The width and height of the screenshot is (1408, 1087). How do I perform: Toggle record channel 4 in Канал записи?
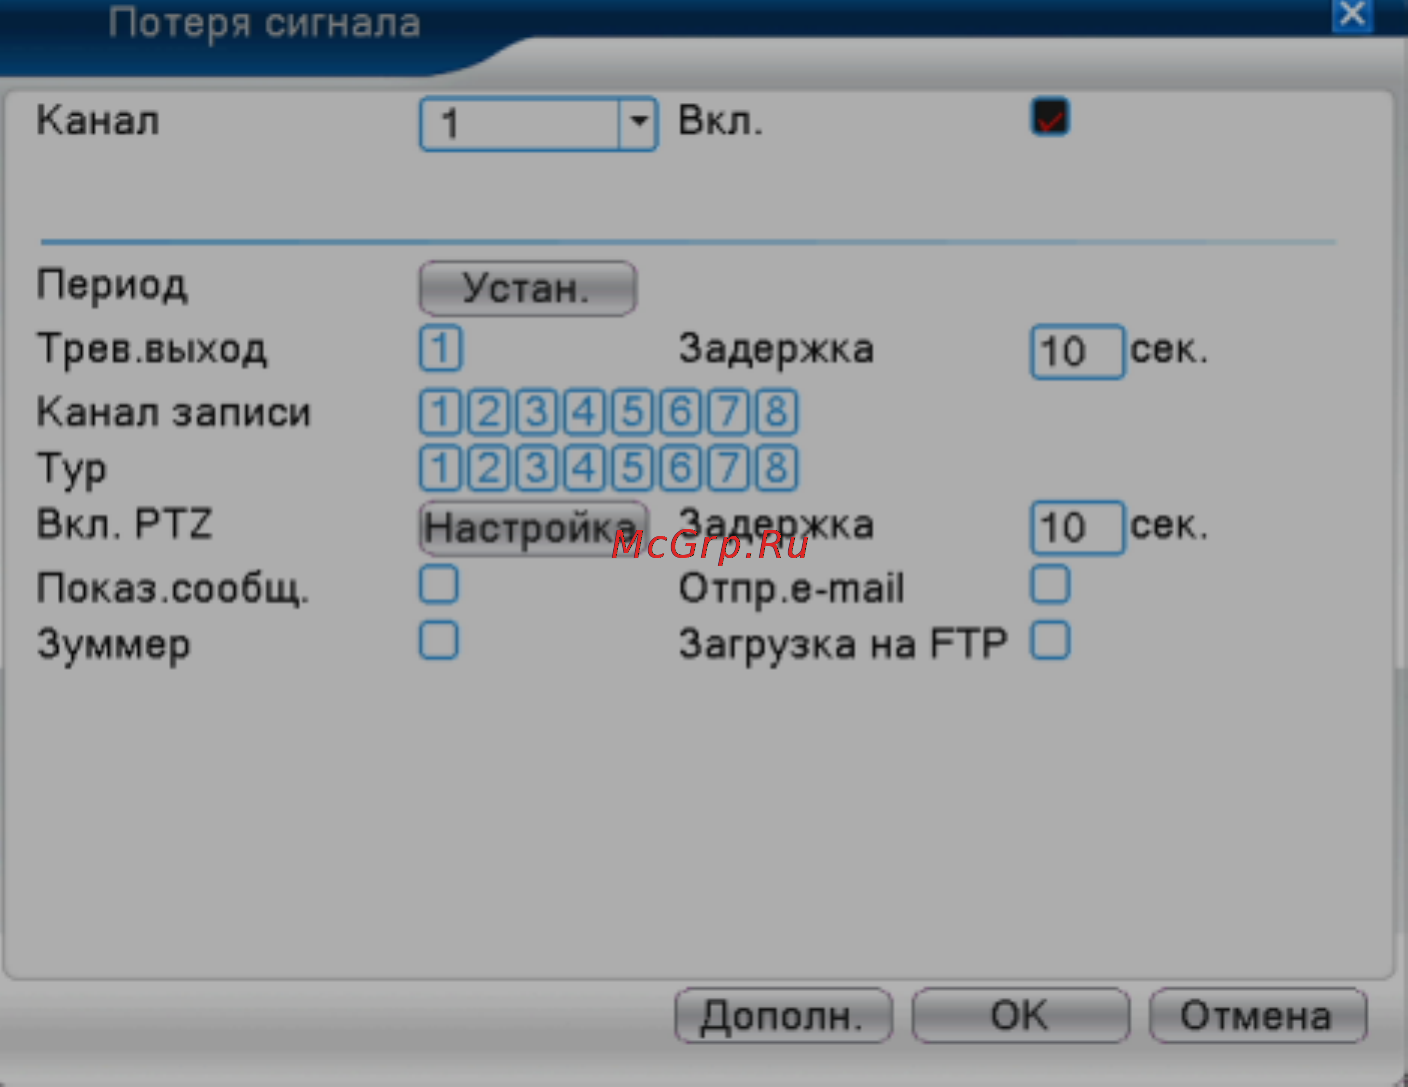click(x=584, y=412)
